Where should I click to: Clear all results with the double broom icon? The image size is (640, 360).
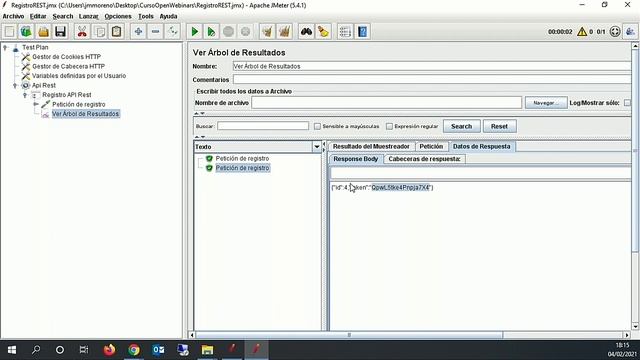pyautogui.click(x=284, y=31)
